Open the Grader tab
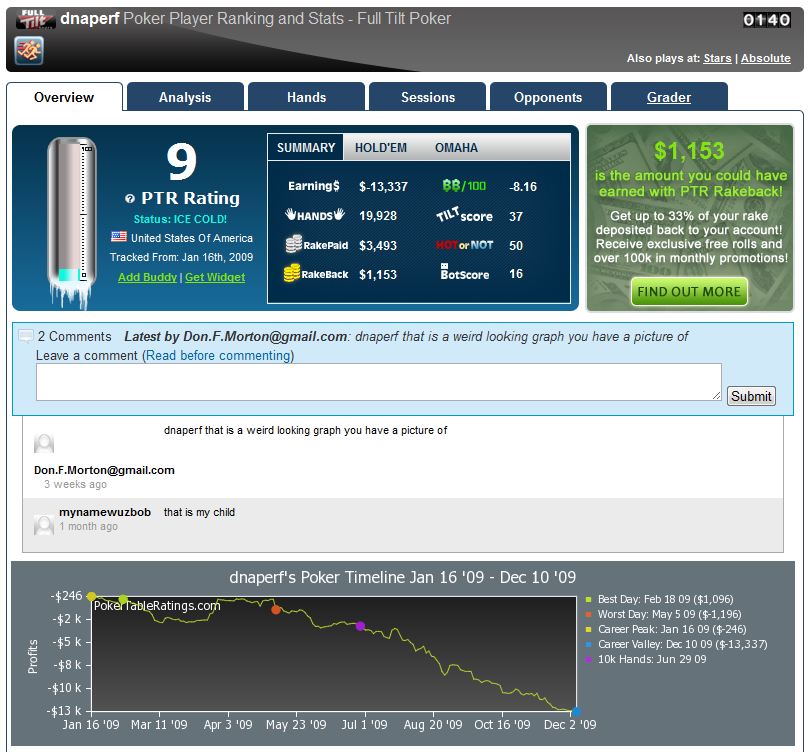810x752 pixels. tap(669, 97)
